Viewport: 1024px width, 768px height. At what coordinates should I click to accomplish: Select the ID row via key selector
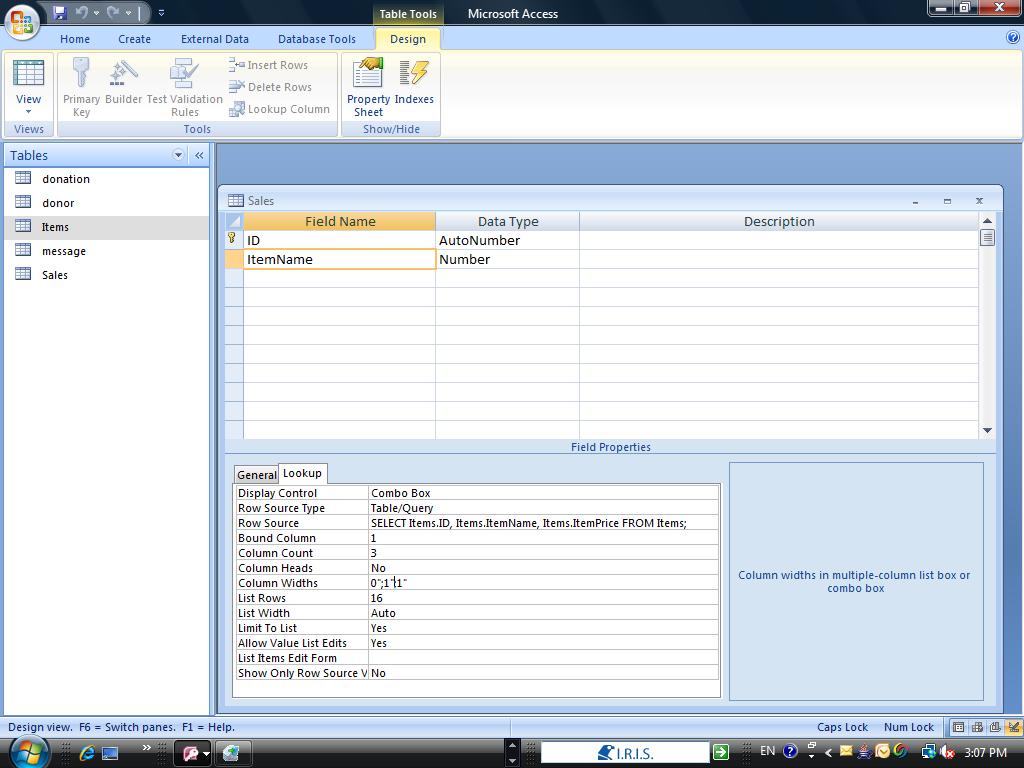click(x=234, y=240)
